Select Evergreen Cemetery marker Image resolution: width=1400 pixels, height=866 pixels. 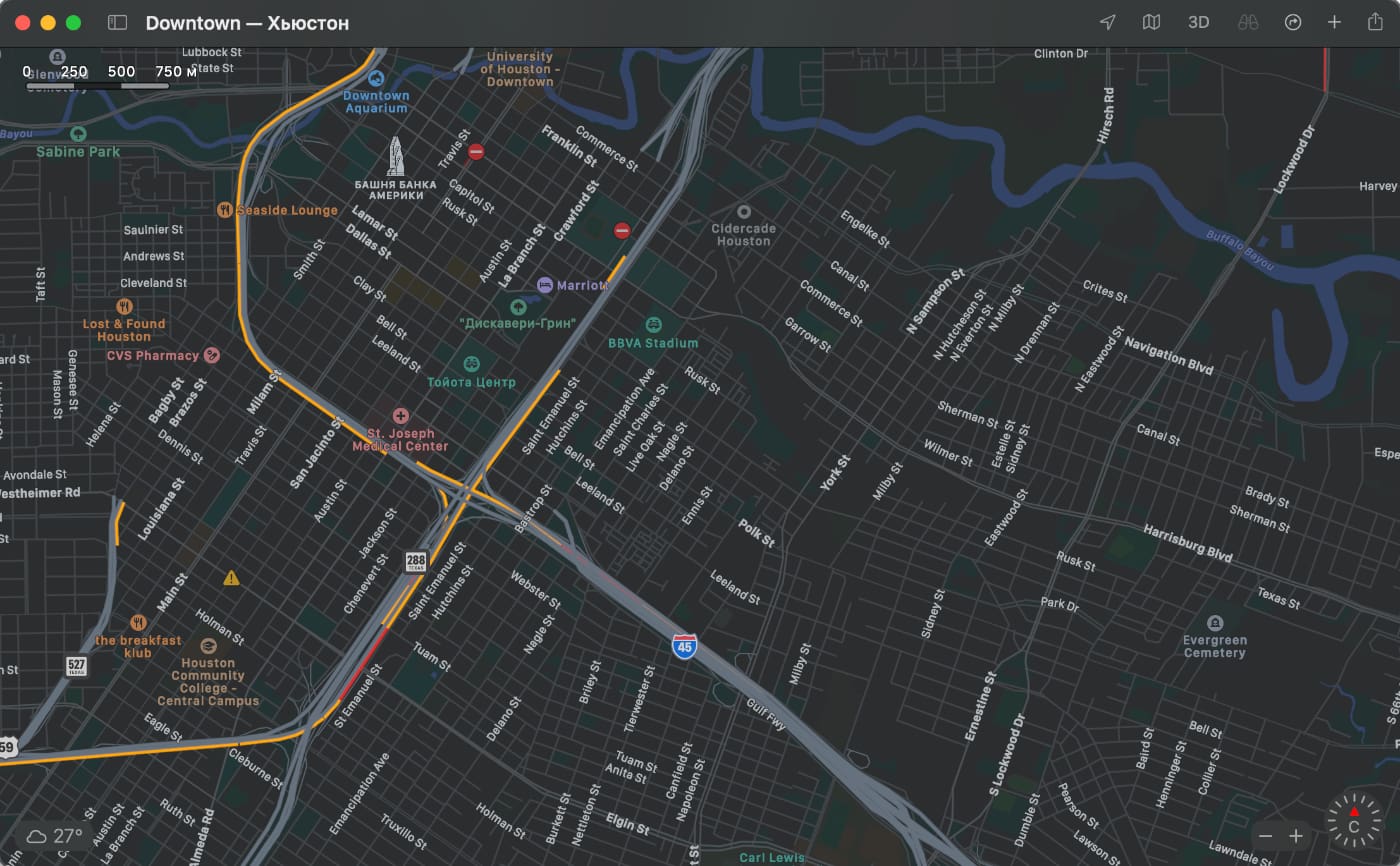(1215, 622)
